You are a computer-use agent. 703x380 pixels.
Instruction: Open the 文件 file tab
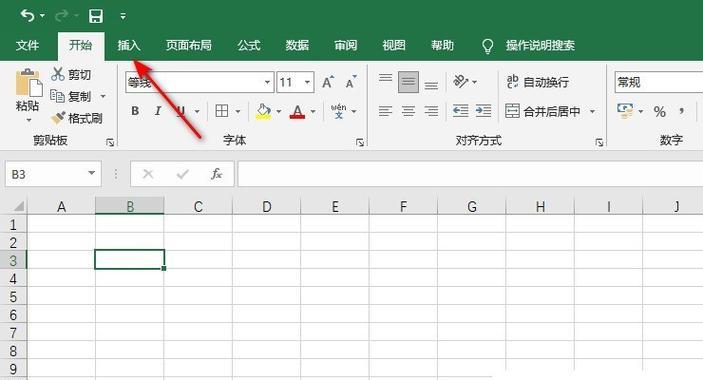[27, 45]
